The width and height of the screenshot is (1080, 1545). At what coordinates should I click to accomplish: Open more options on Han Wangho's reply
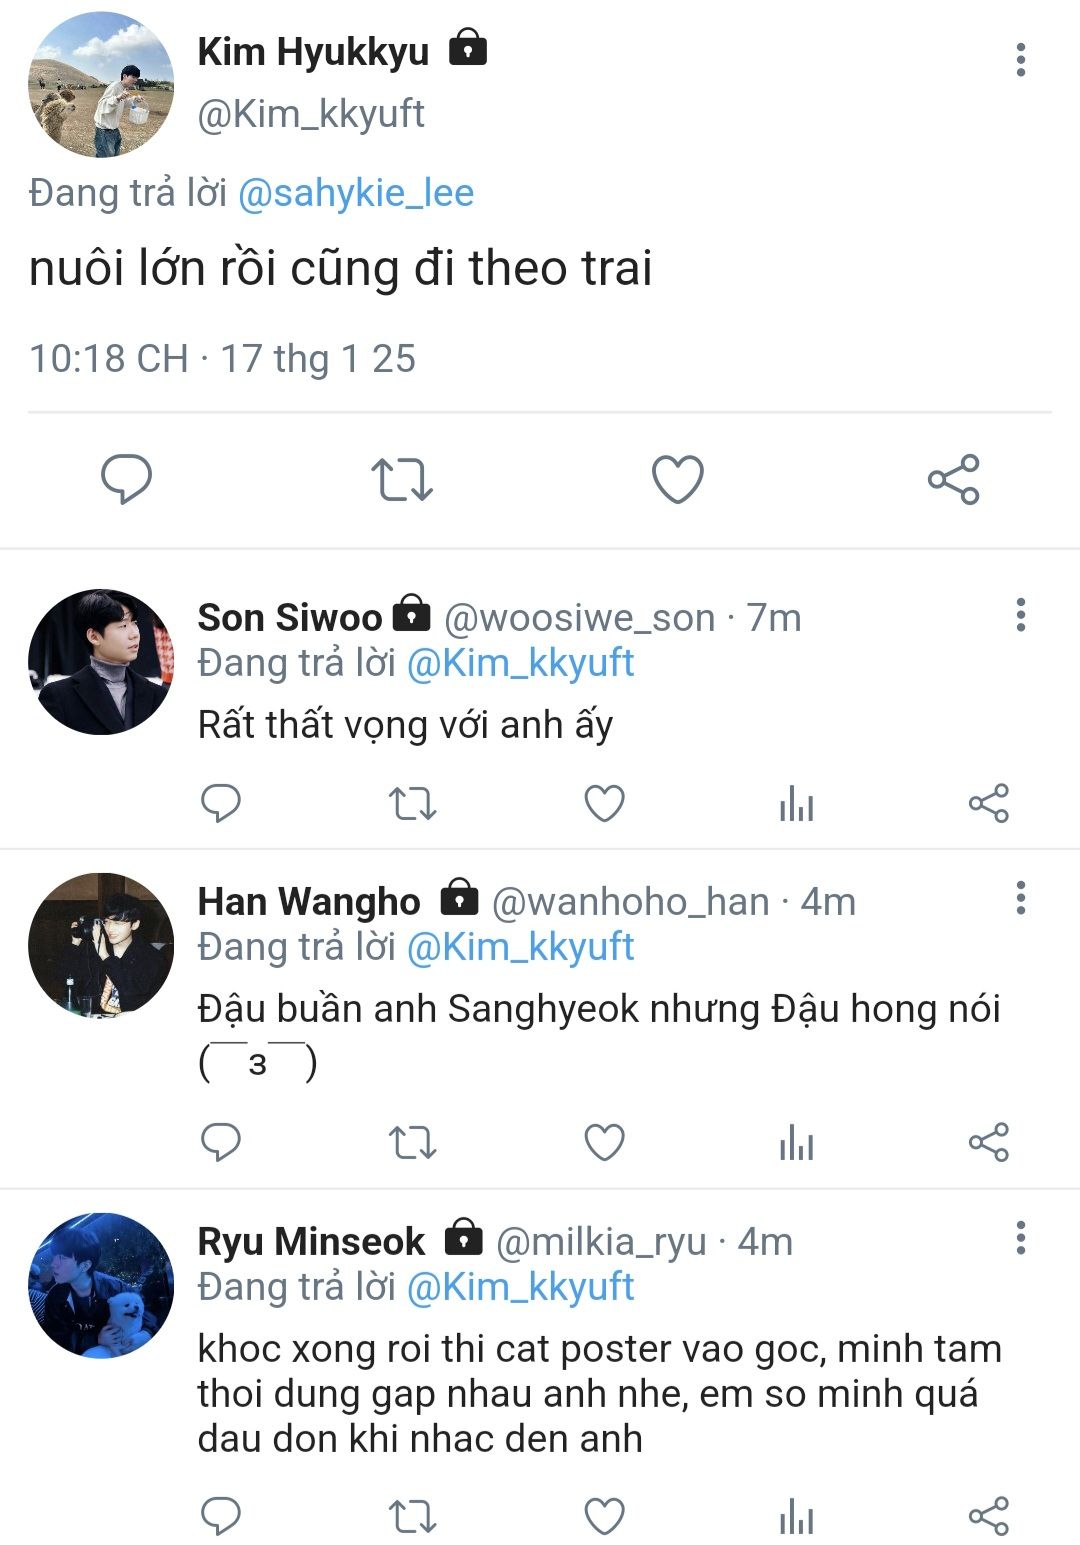(x=1021, y=898)
